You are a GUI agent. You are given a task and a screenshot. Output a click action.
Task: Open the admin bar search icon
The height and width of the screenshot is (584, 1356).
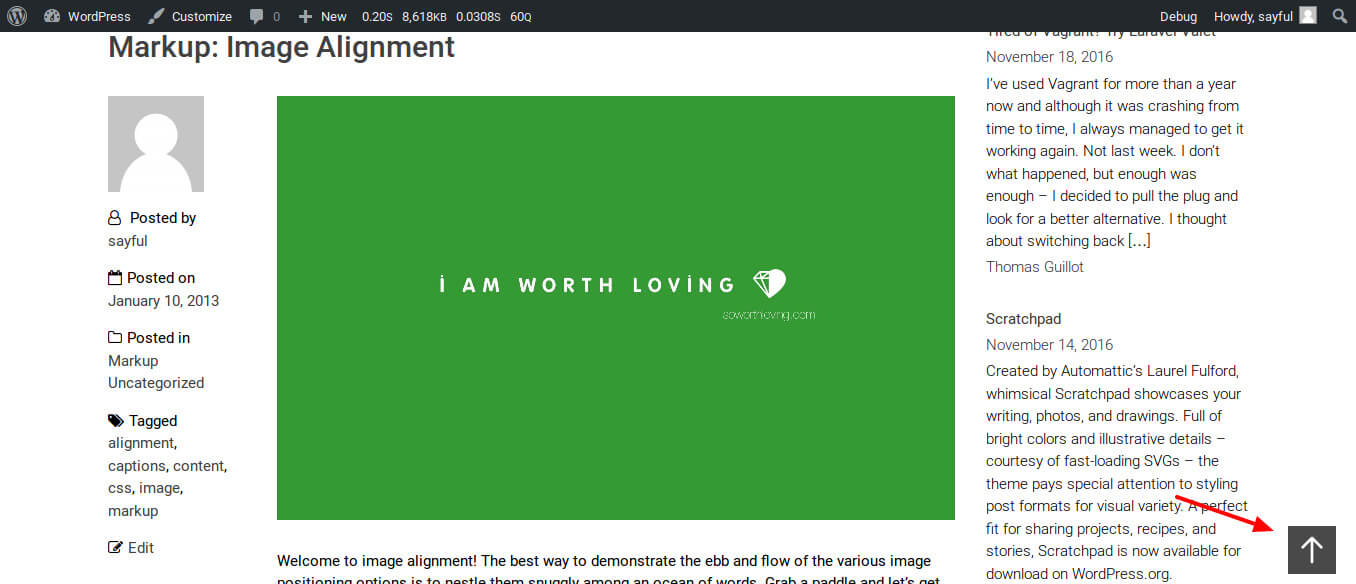(1340, 16)
